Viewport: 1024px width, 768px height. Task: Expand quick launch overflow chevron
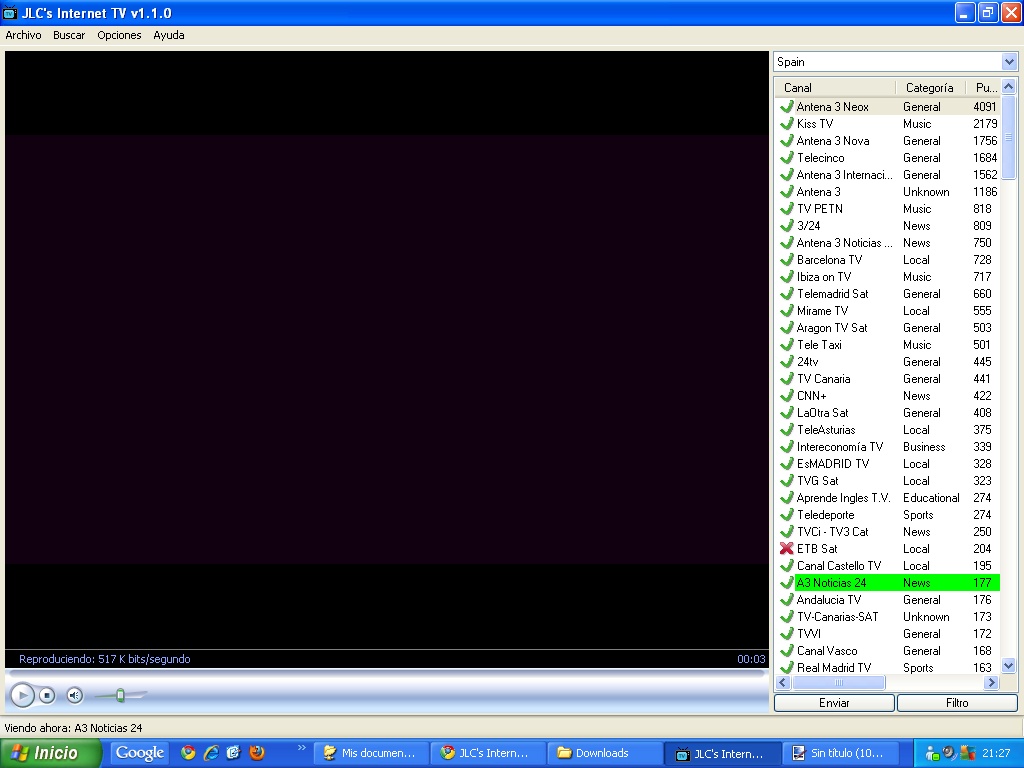pos(301,748)
